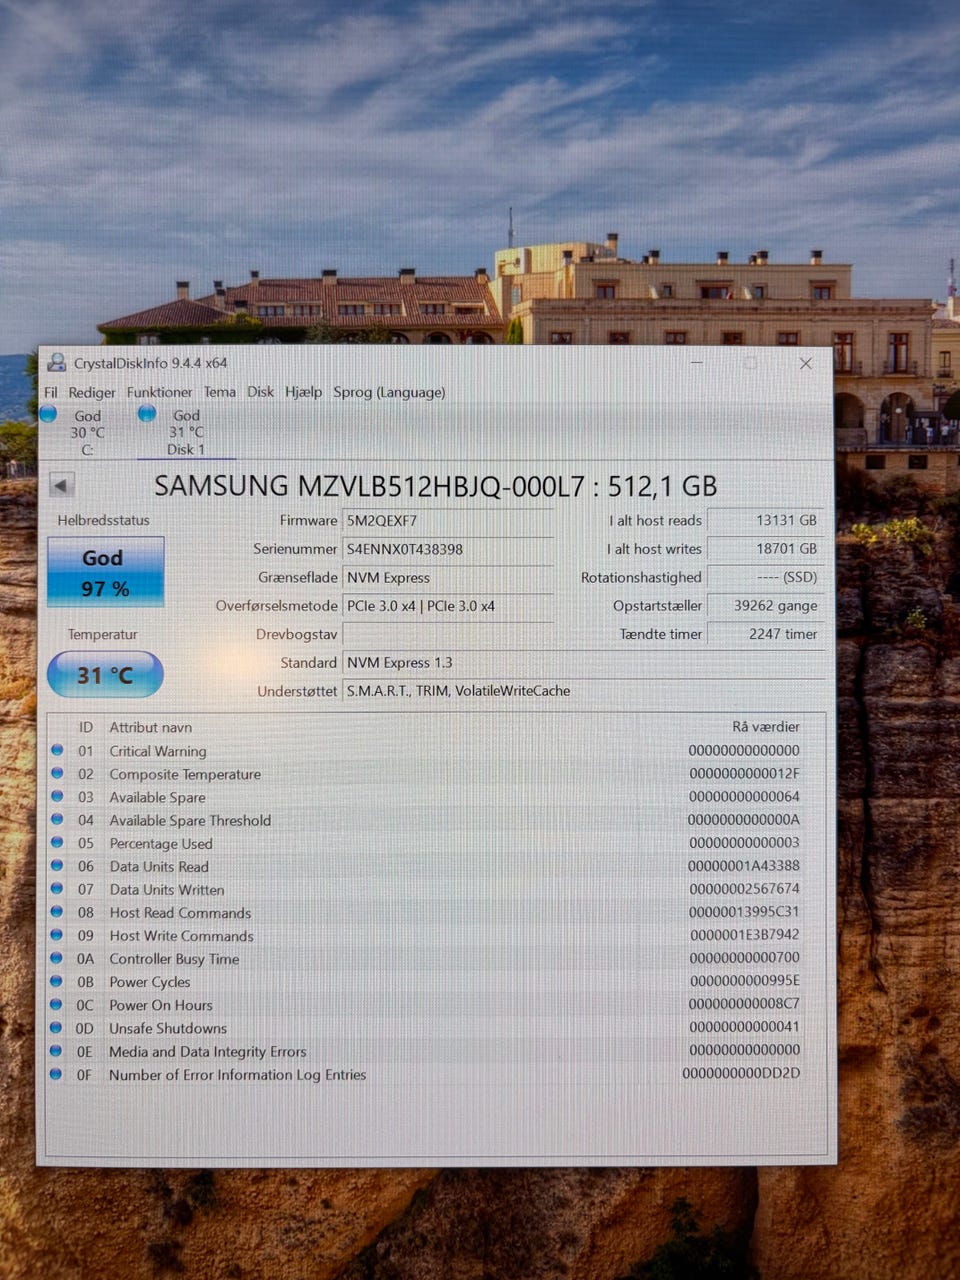Click the Rotationshastighed ---- (SSD) value
960x1280 pixels.
click(x=766, y=577)
